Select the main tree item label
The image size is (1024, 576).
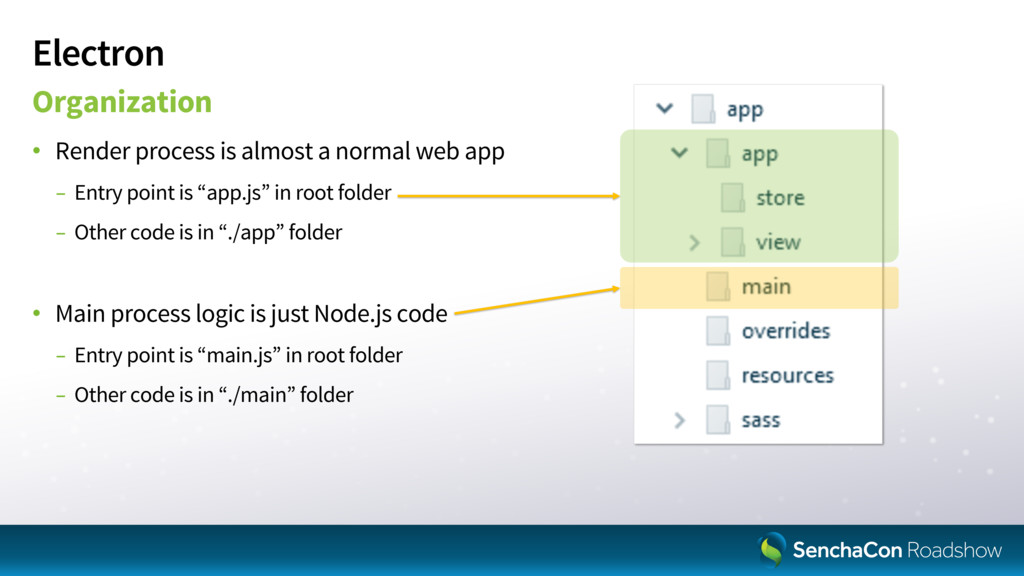(766, 287)
